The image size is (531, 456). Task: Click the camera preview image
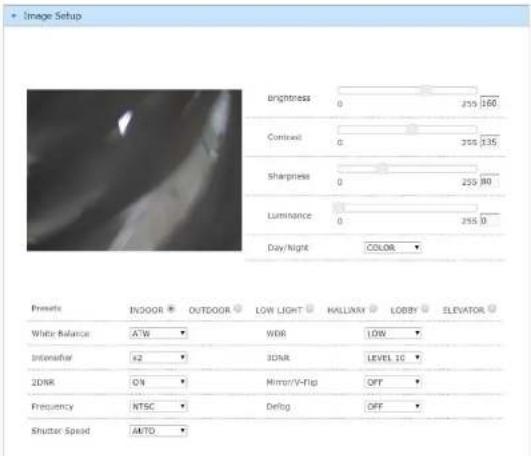(x=134, y=170)
